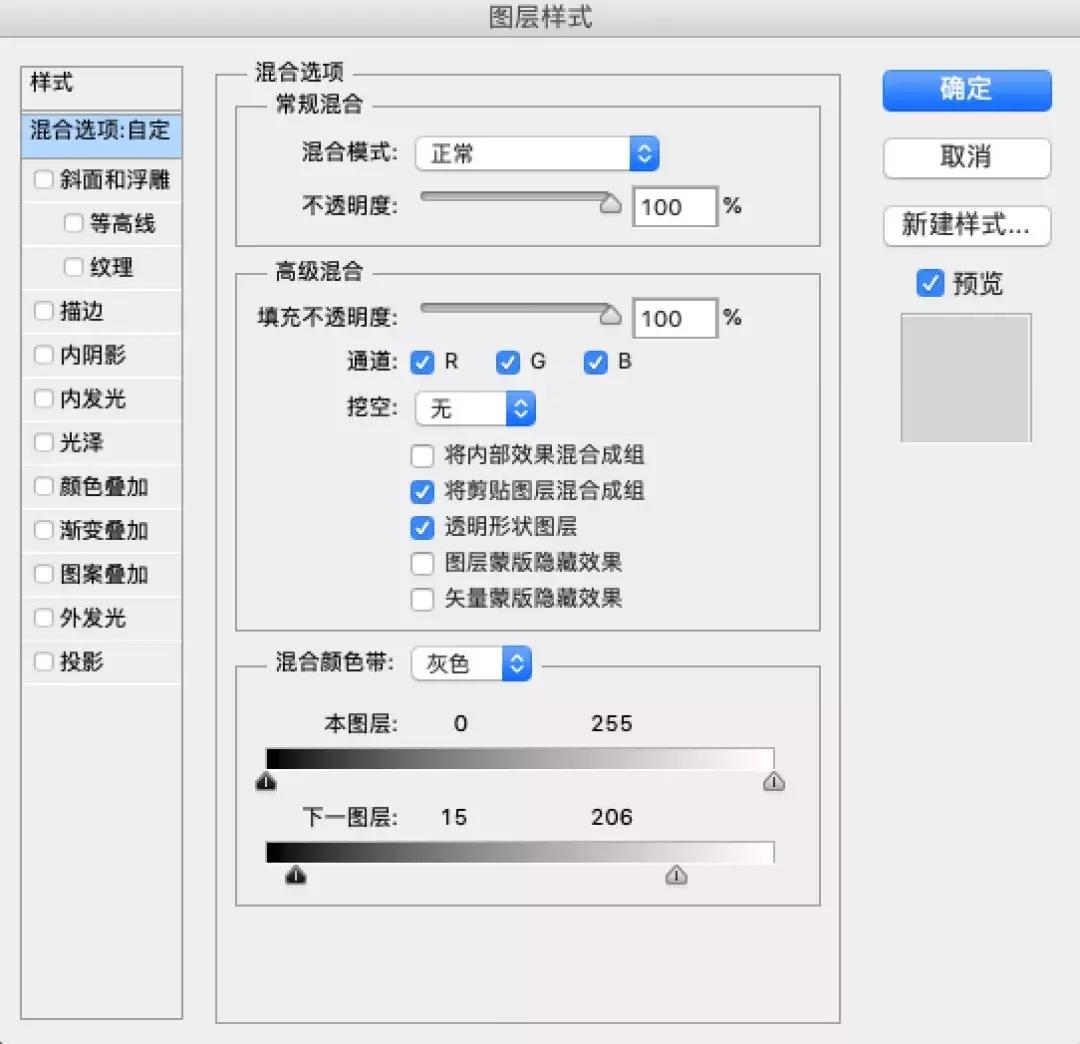Enable the 投影 (Drop Shadow) effect
The height and width of the screenshot is (1044, 1080).
click(x=43, y=661)
